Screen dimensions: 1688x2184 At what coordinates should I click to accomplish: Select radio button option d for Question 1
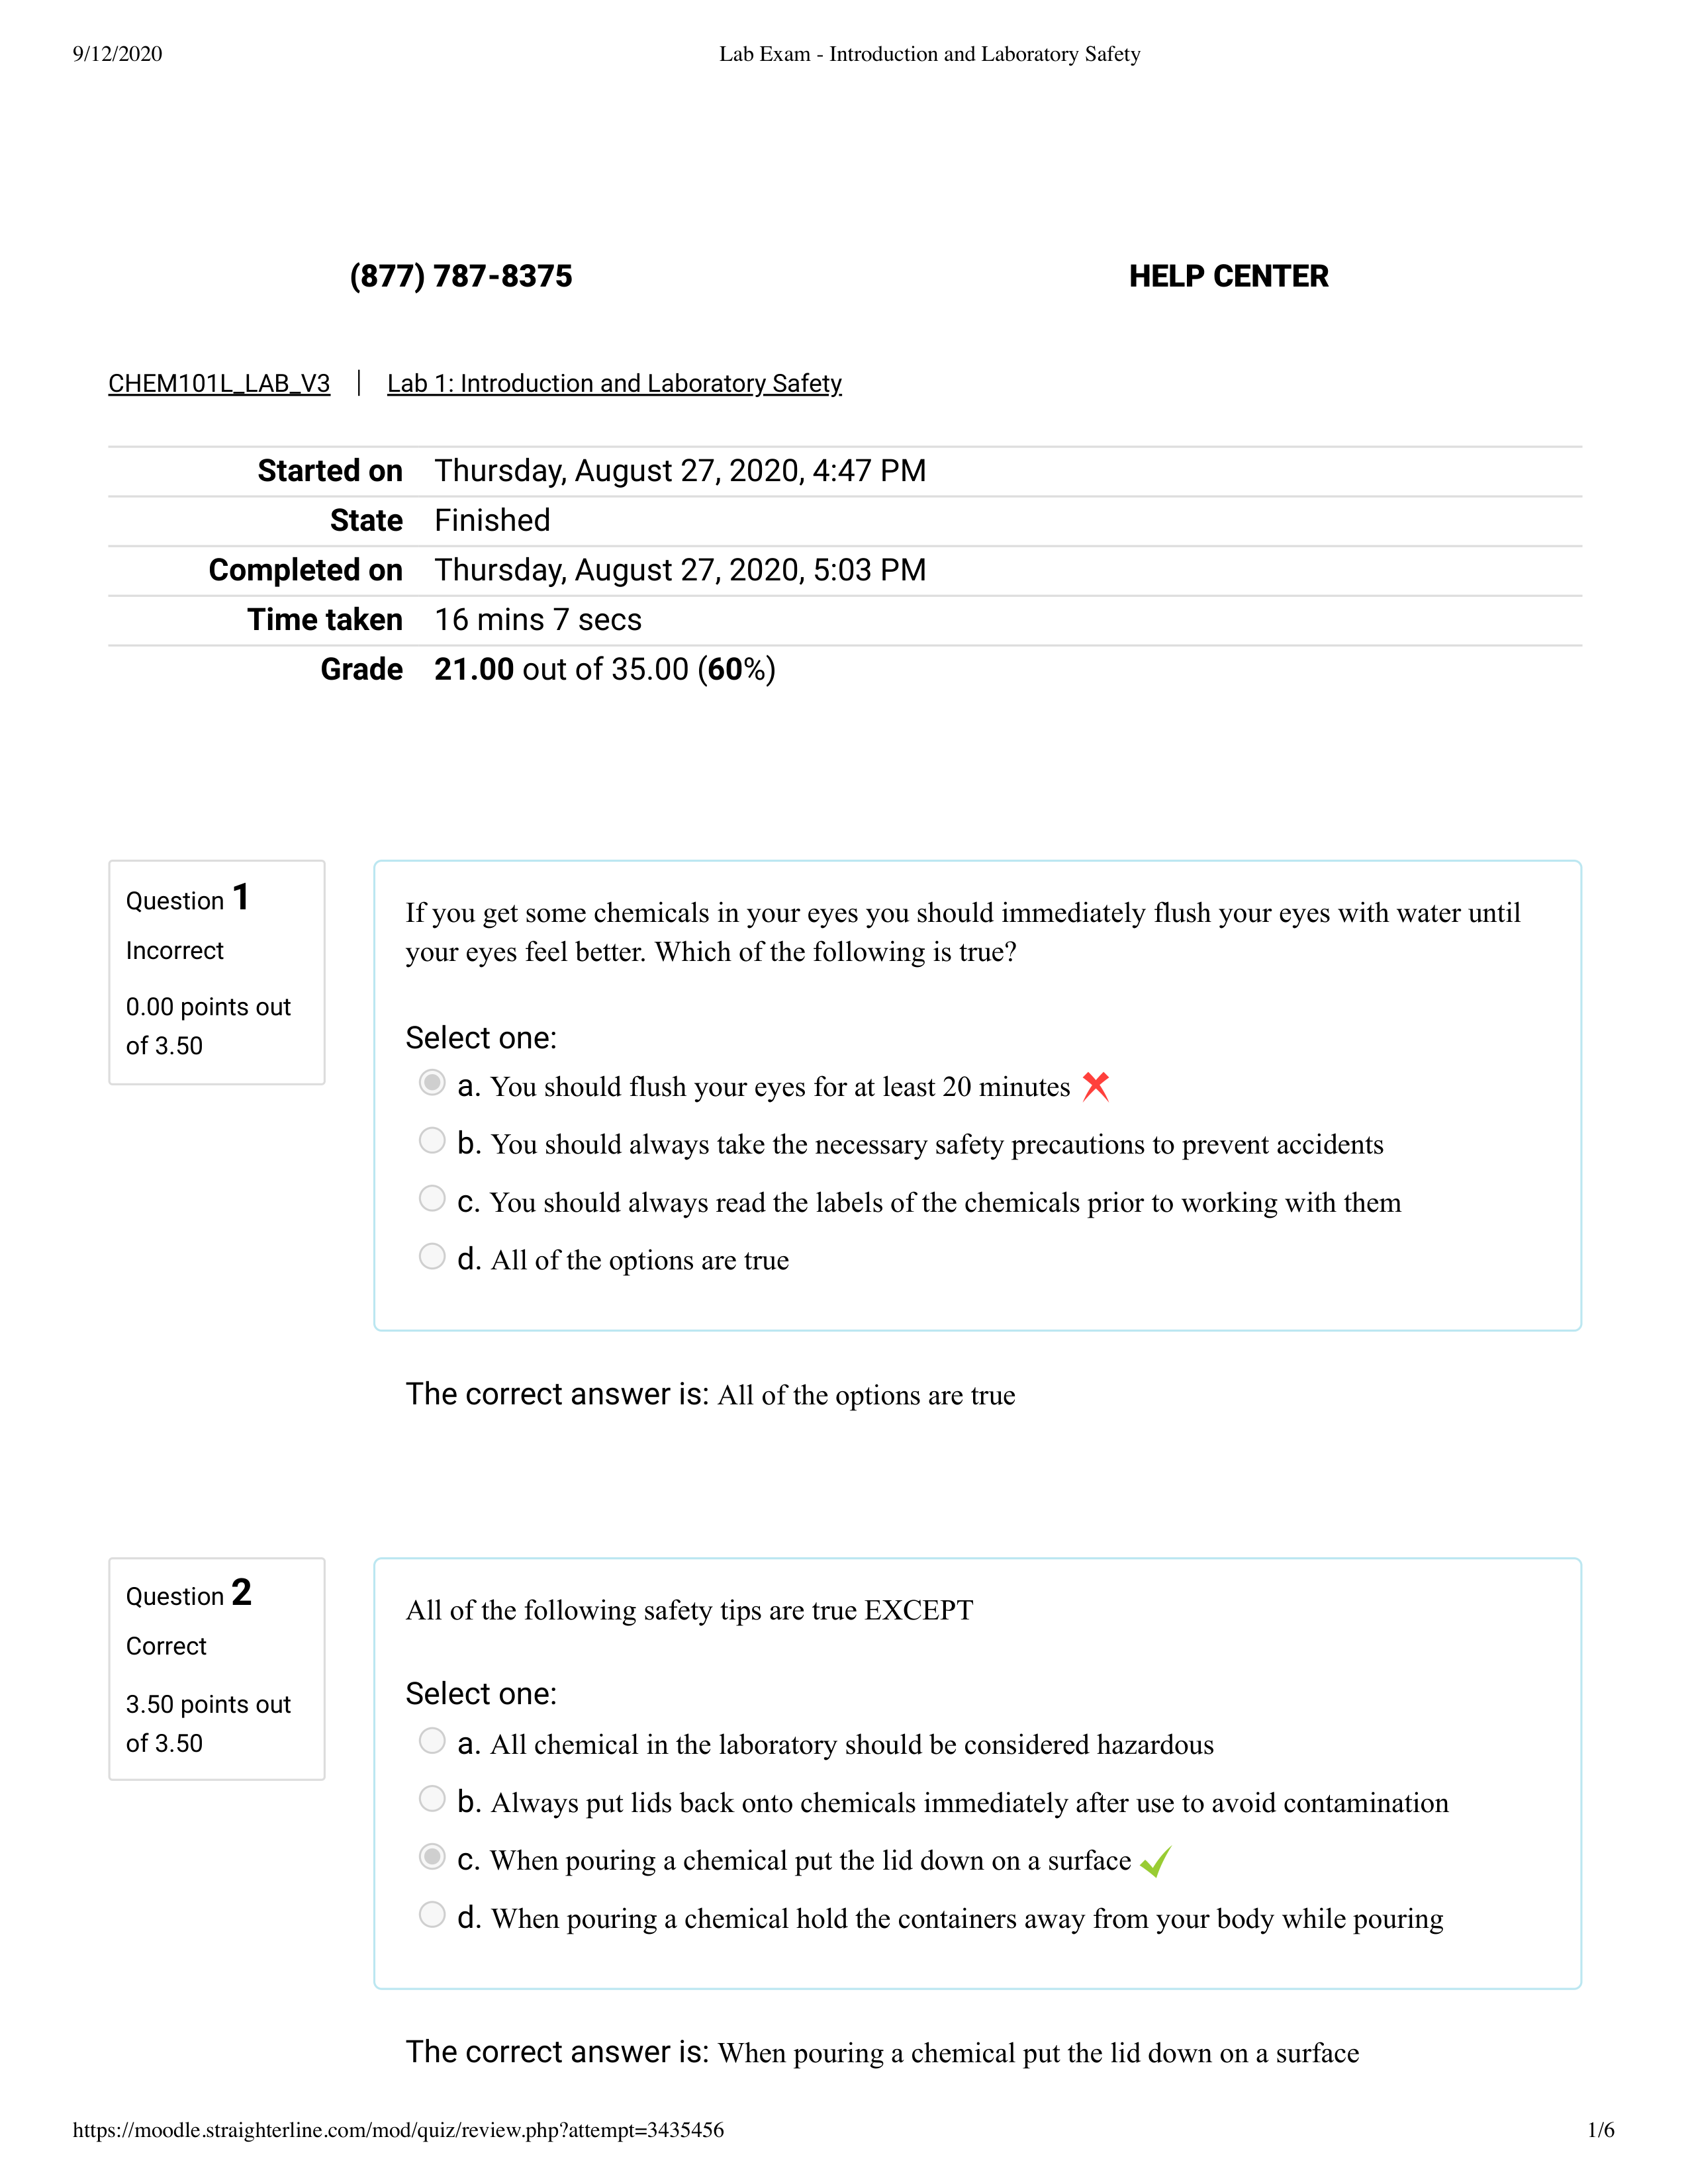(x=433, y=1260)
